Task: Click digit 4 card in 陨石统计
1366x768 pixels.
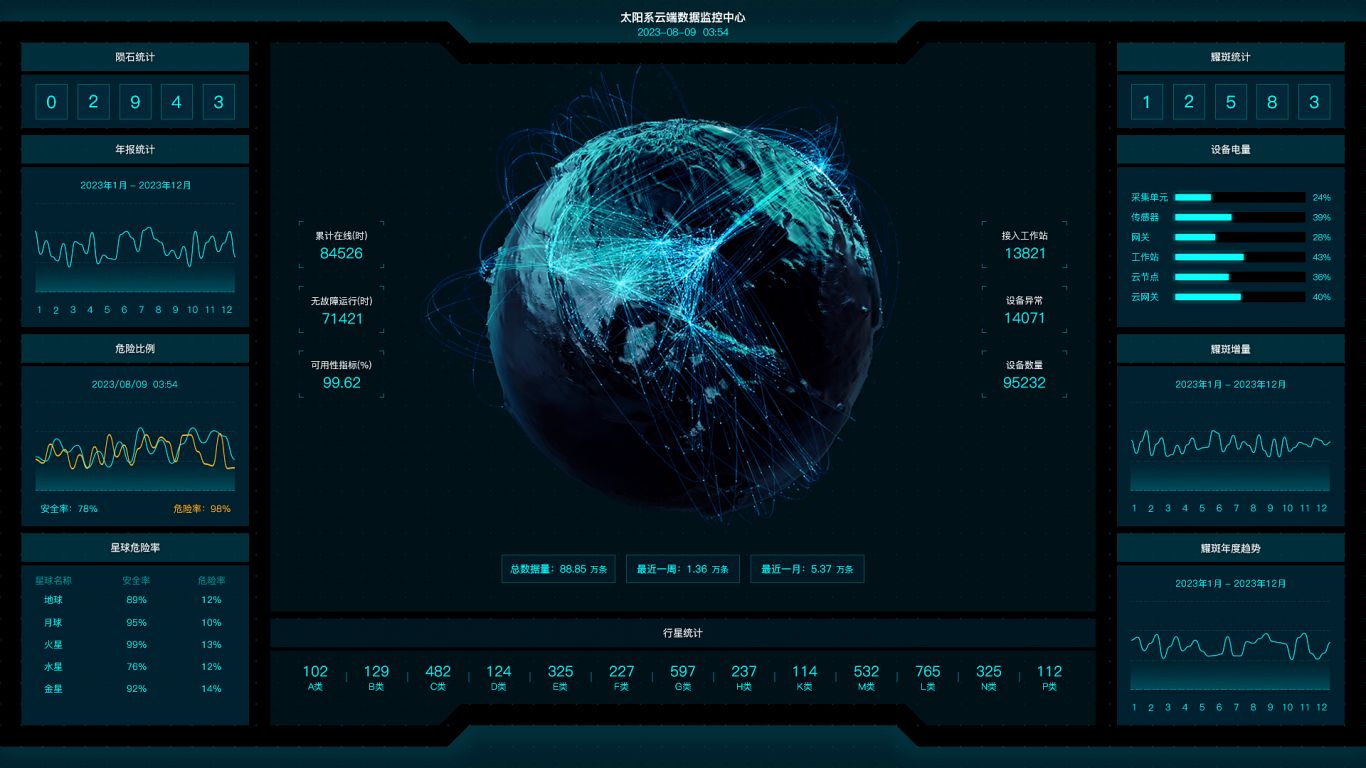Action: click(x=177, y=102)
